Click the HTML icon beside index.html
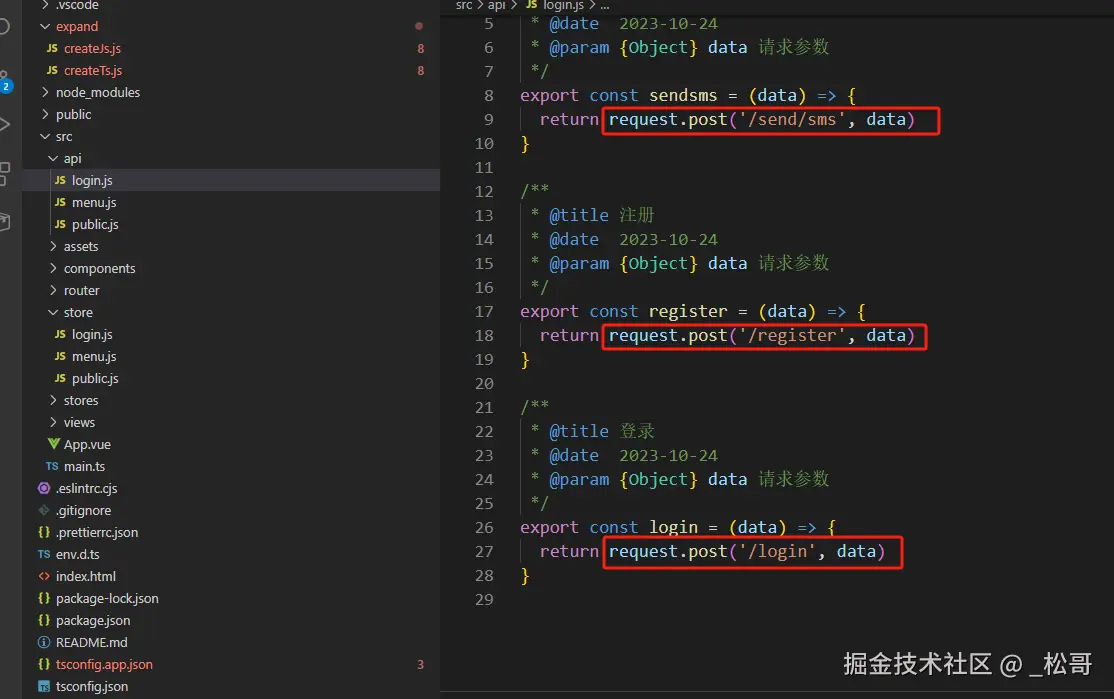 tap(44, 576)
